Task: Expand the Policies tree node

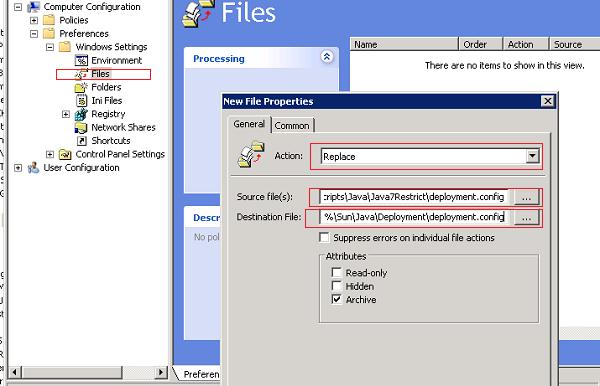Action: [34, 20]
